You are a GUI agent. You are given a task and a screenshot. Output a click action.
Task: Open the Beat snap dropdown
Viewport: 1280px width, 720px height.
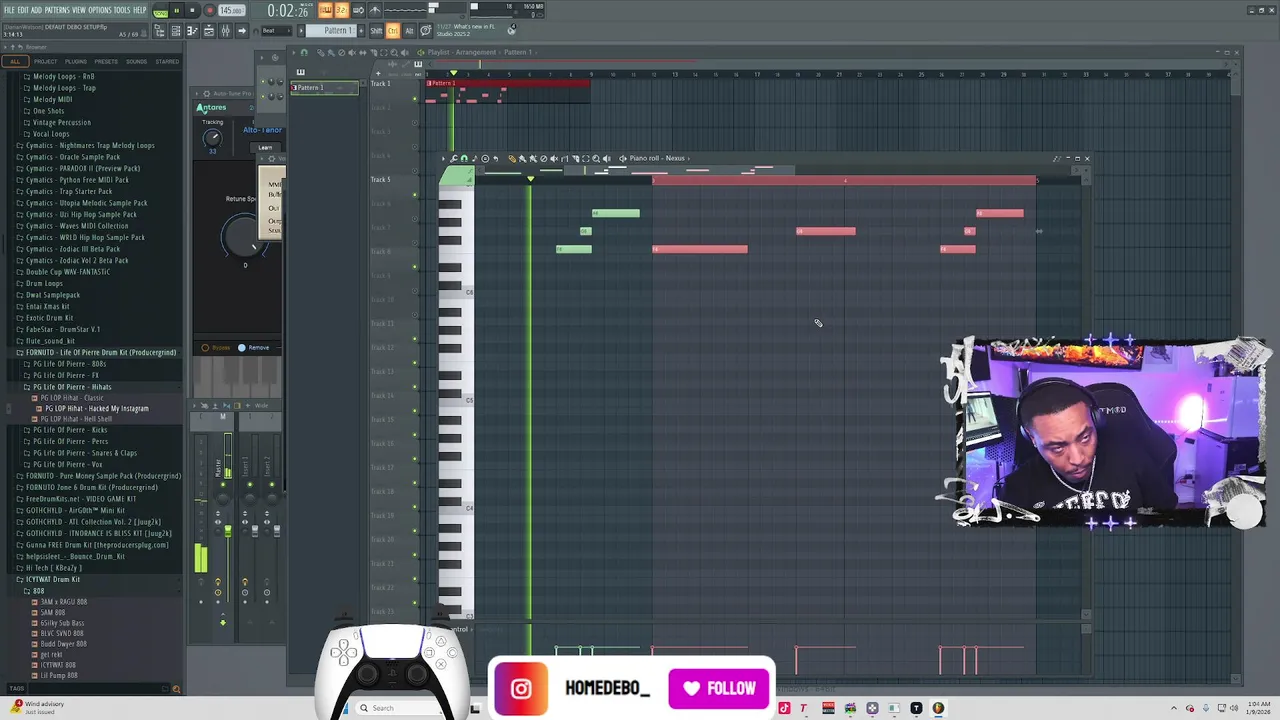pos(276,31)
